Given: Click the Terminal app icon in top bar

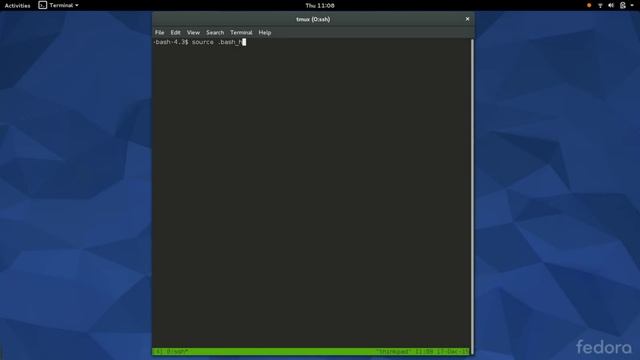Looking at the screenshot, I should click(x=42, y=5).
